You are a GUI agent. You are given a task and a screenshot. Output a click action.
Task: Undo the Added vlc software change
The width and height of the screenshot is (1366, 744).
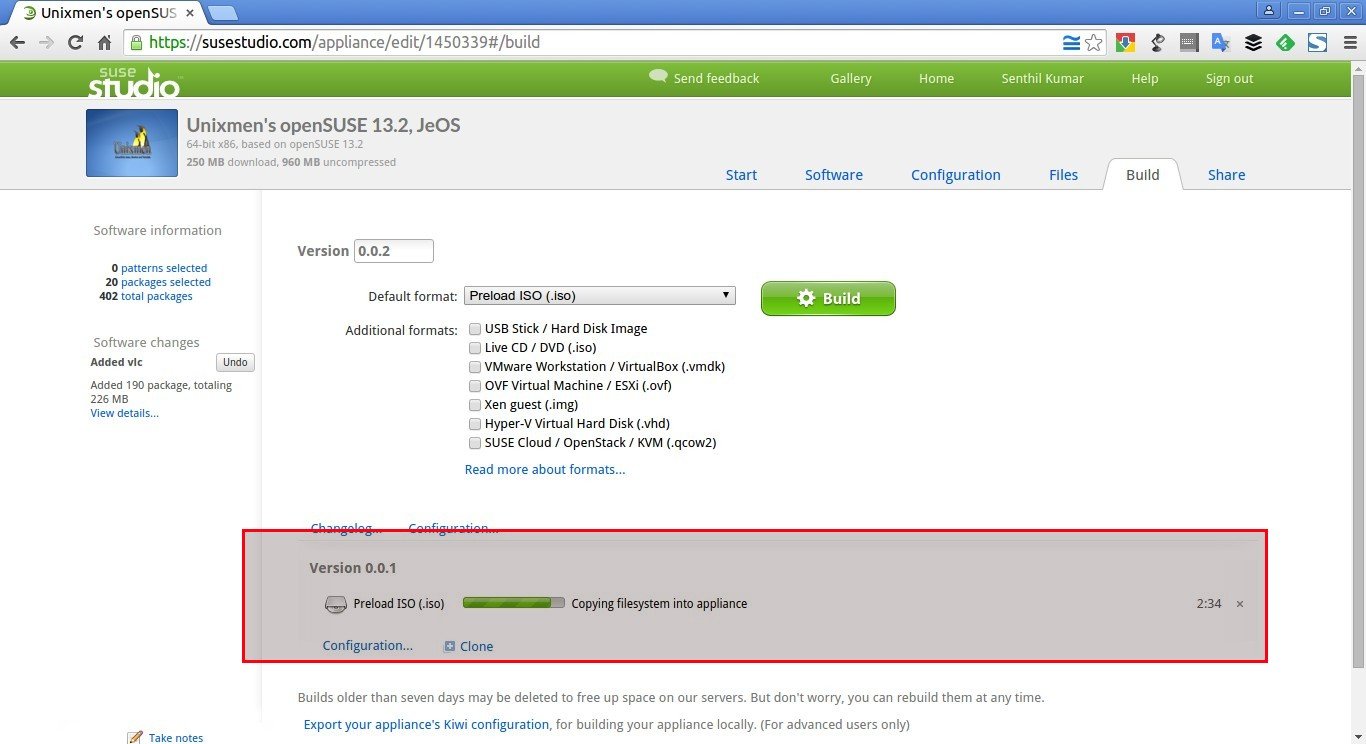tap(235, 362)
